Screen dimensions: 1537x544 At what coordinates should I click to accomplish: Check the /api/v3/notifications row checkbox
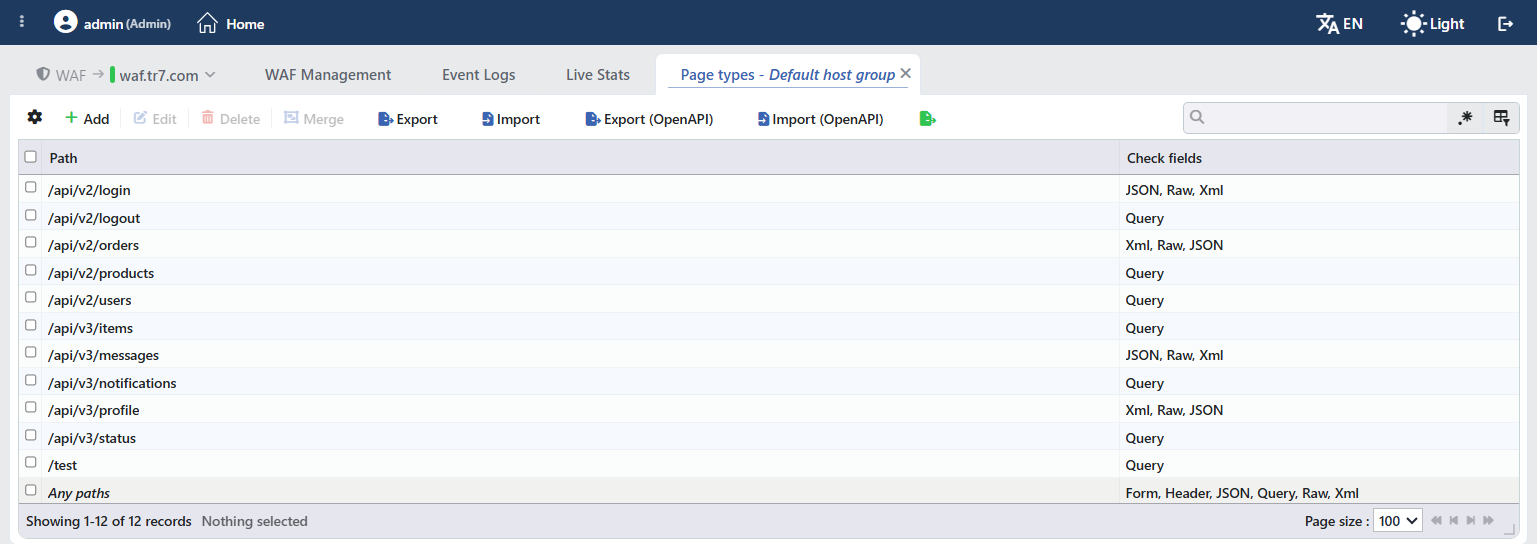pyautogui.click(x=31, y=381)
